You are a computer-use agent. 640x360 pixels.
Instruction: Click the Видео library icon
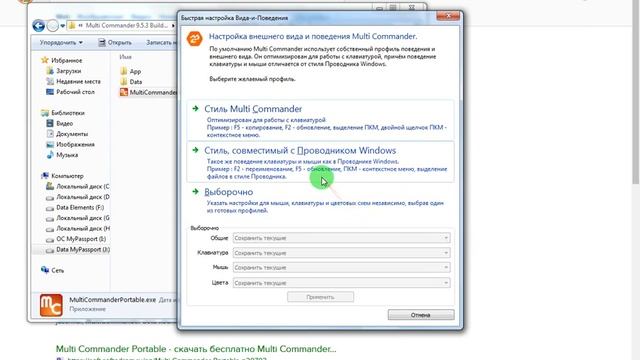pyautogui.click(x=50, y=123)
